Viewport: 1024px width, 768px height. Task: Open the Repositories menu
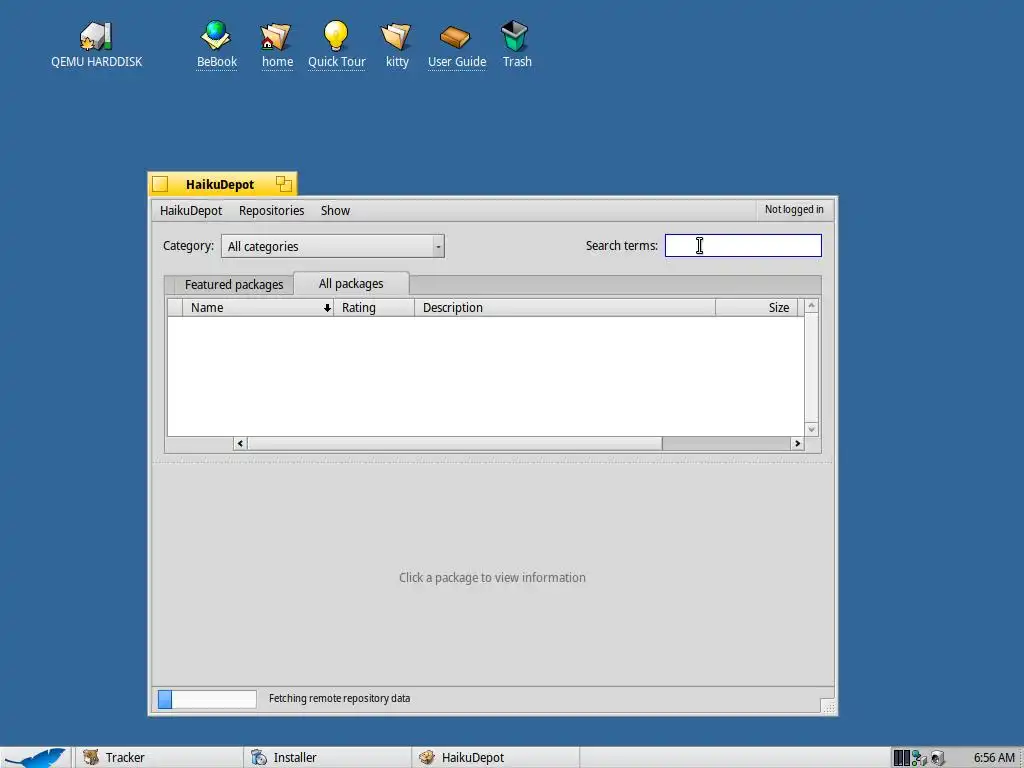tap(271, 210)
